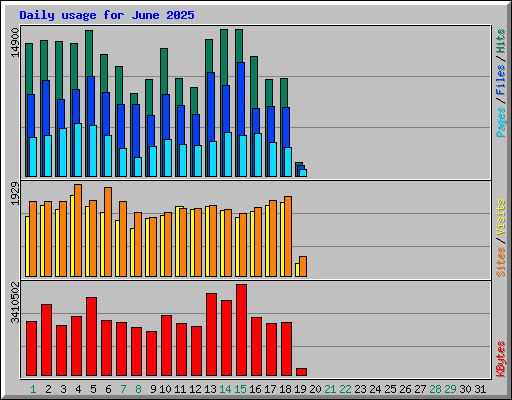Viewport: 512px width, 400px height.
Task: Click the 14900 axis label
Action: click(x=15, y=42)
